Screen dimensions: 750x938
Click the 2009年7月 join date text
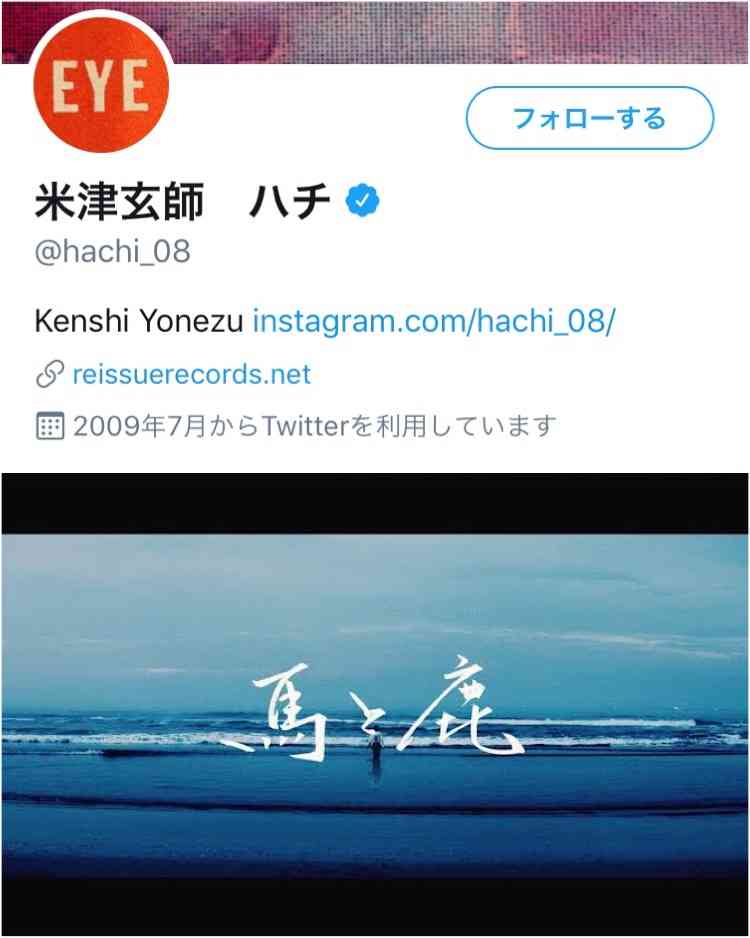139,427
